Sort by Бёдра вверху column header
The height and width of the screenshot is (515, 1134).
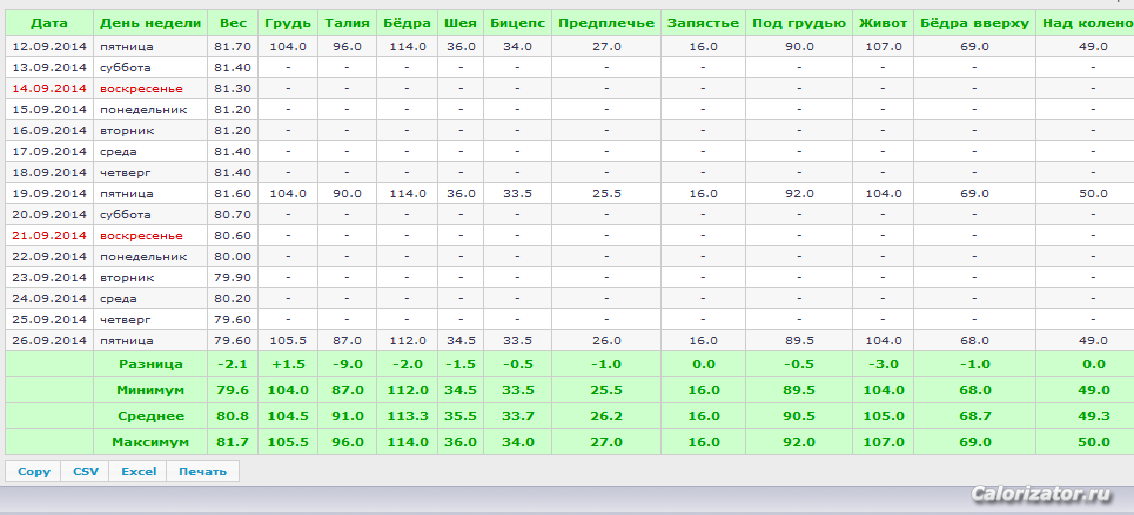[x=974, y=23]
